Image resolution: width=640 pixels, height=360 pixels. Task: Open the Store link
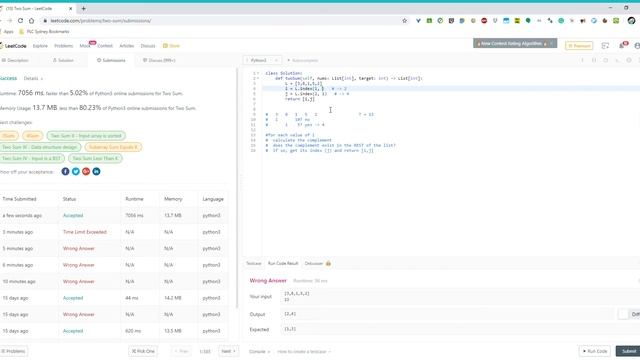tap(171, 46)
